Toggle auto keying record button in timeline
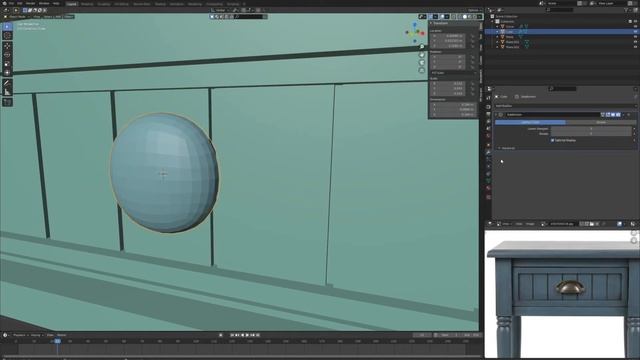Viewport: 640px width, 360px height. click(220, 335)
